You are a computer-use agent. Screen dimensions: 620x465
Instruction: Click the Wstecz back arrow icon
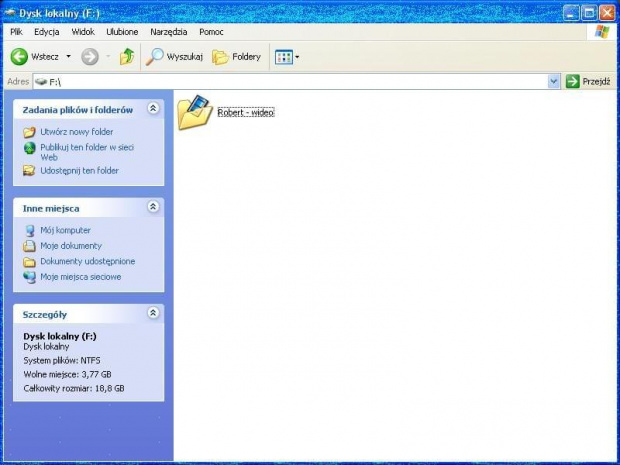(x=19, y=57)
